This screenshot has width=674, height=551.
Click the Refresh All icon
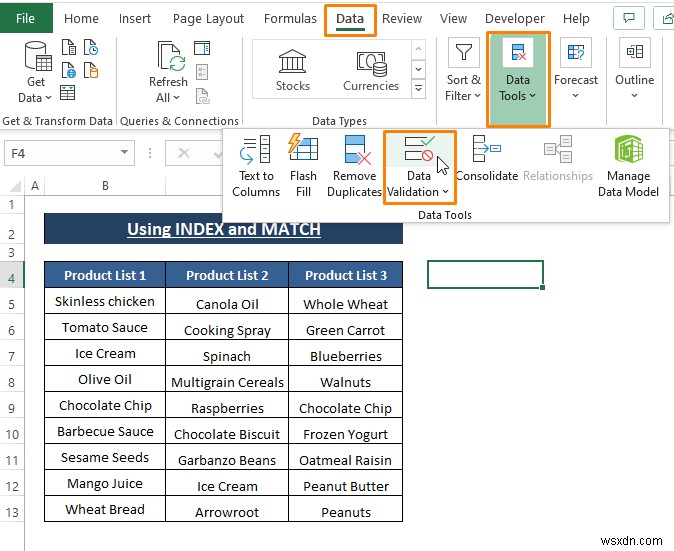171,55
